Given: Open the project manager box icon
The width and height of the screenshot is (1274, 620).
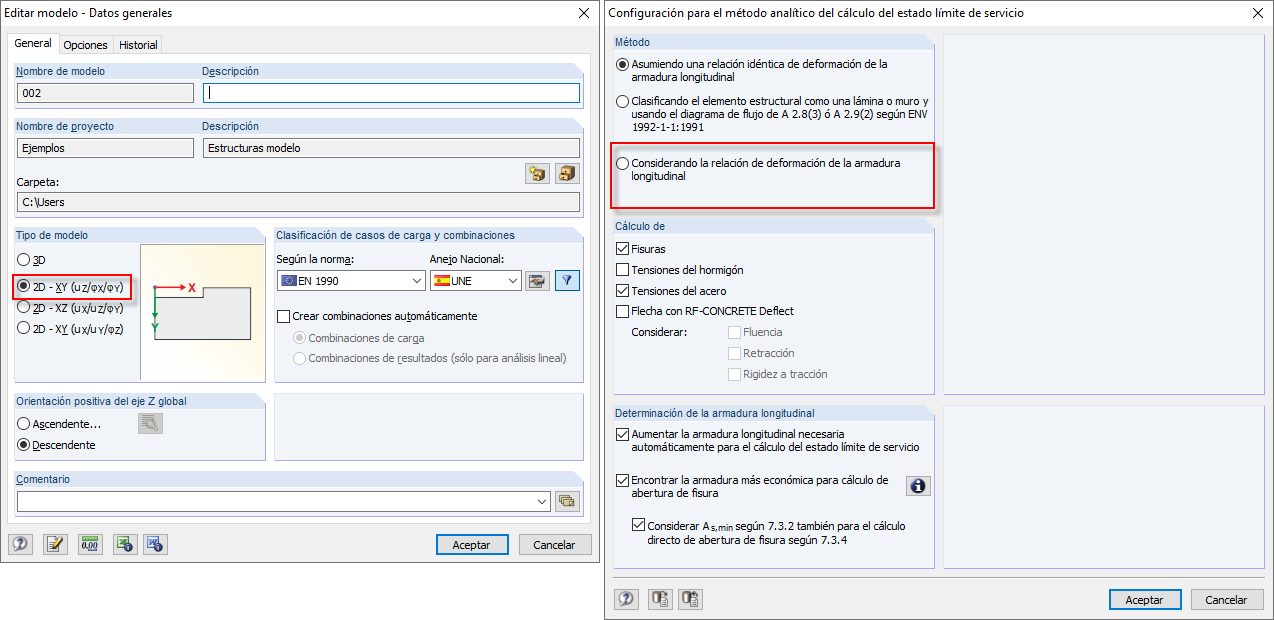Looking at the screenshot, I should pos(567,173).
